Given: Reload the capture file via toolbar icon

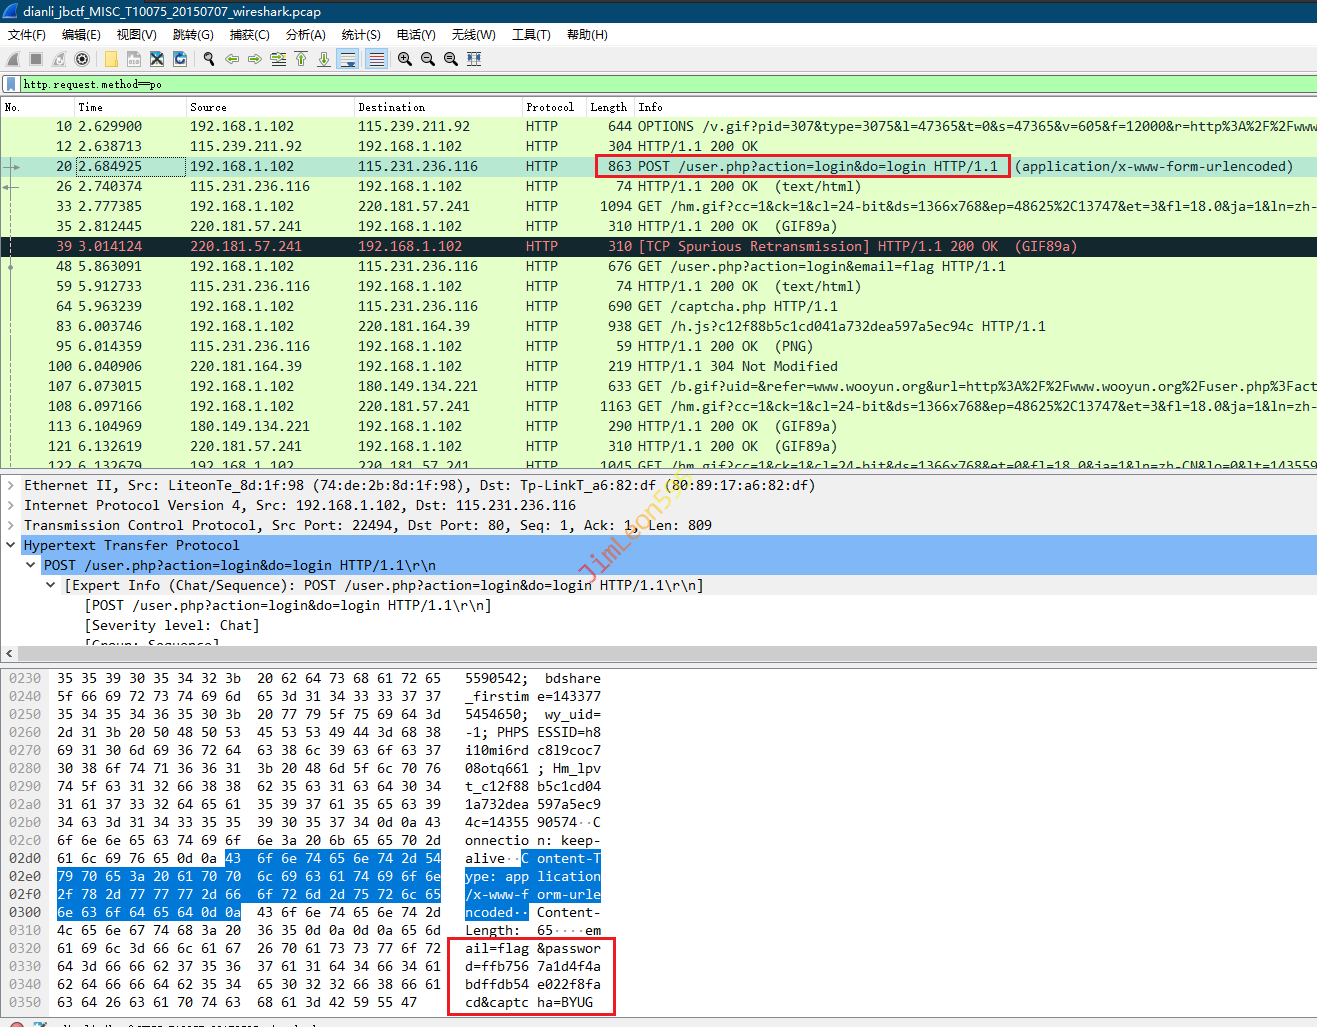Looking at the screenshot, I should click(x=180, y=59).
